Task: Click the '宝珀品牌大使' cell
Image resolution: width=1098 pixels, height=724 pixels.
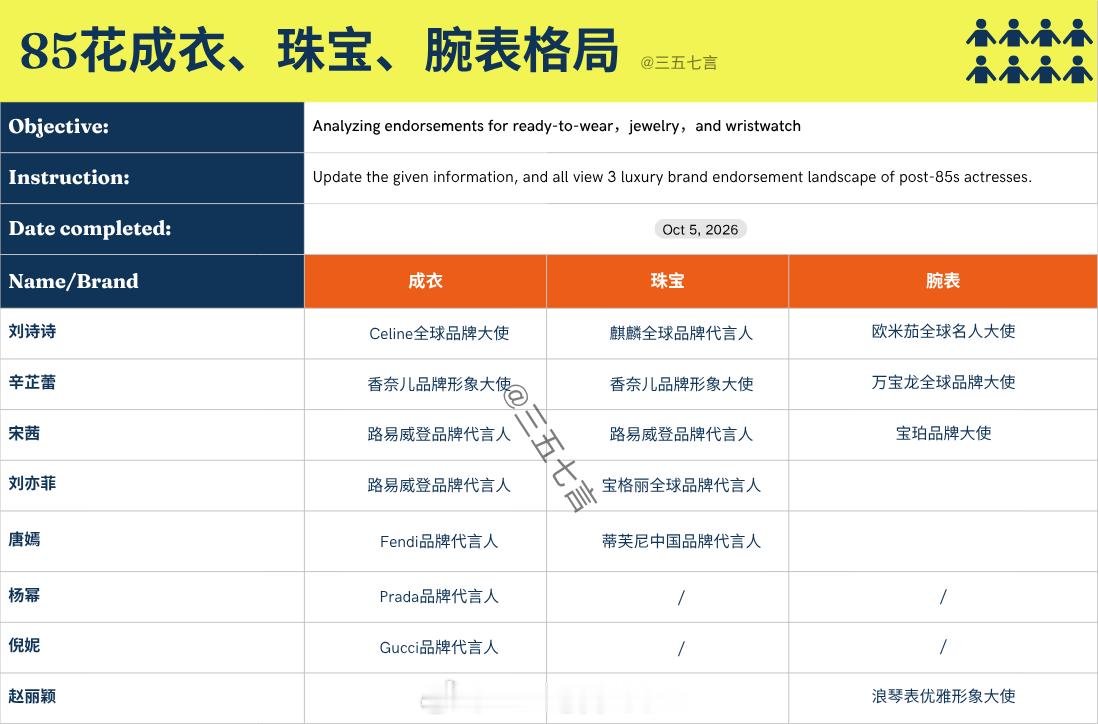Action: point(943,433)
